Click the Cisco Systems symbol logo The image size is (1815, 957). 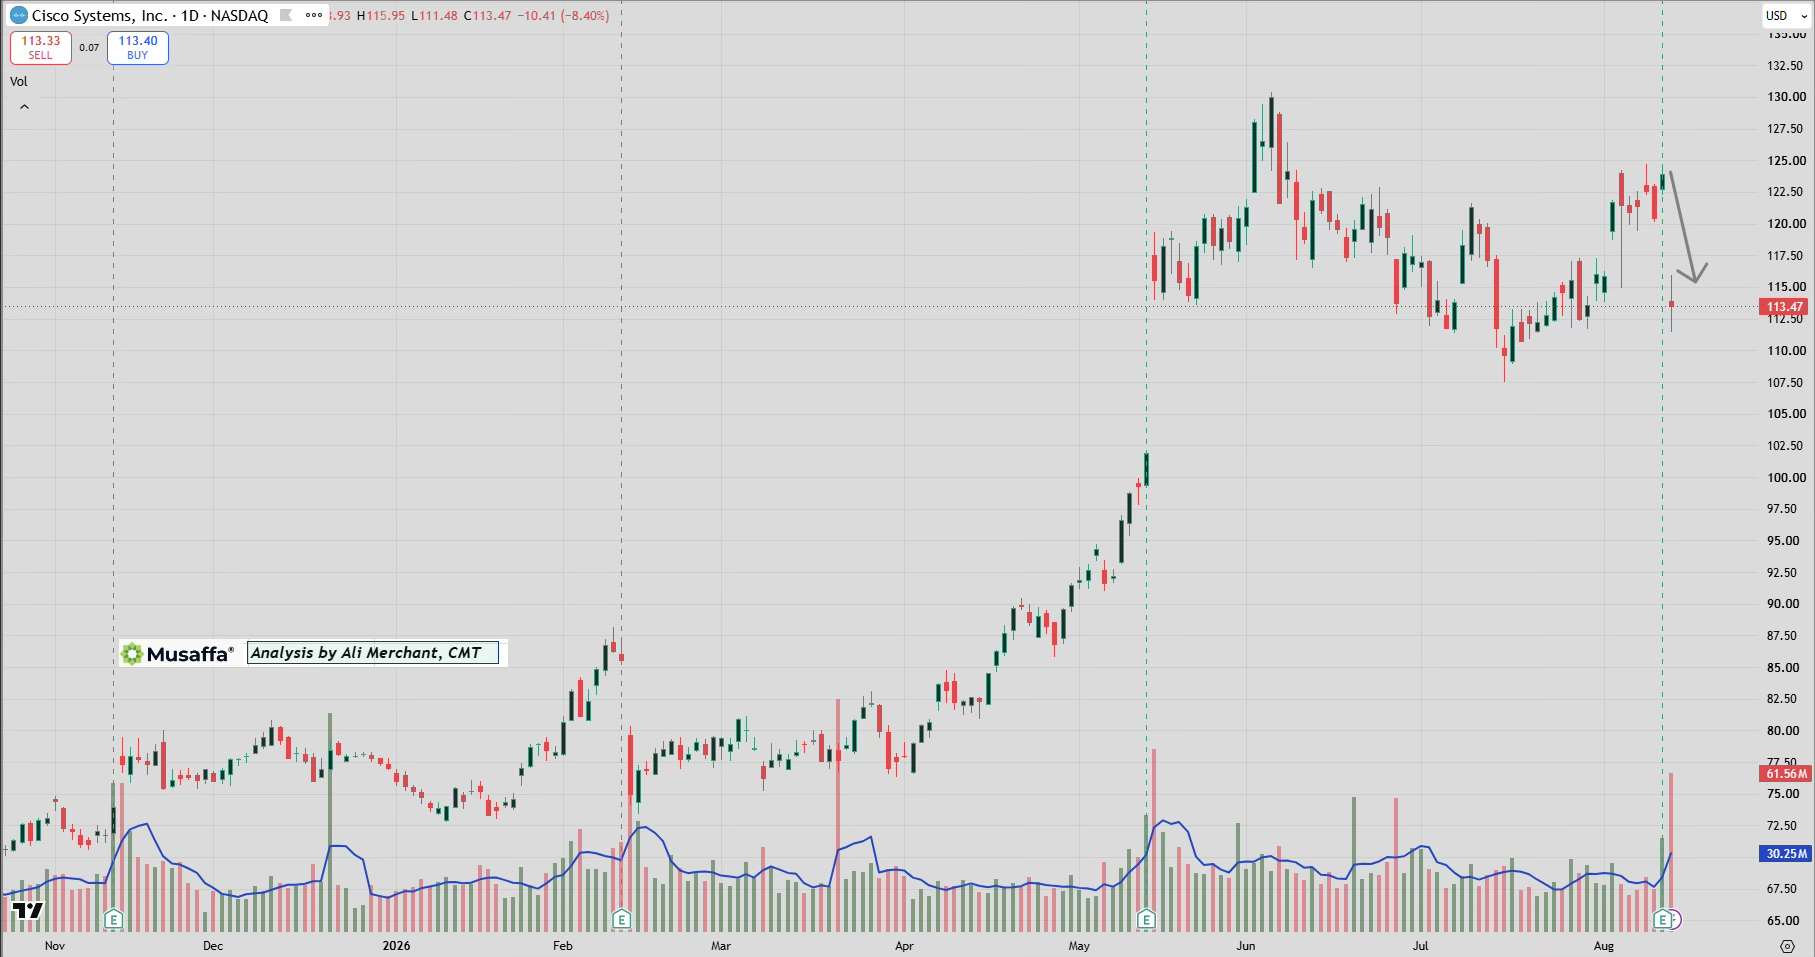(x=19, y=16)
